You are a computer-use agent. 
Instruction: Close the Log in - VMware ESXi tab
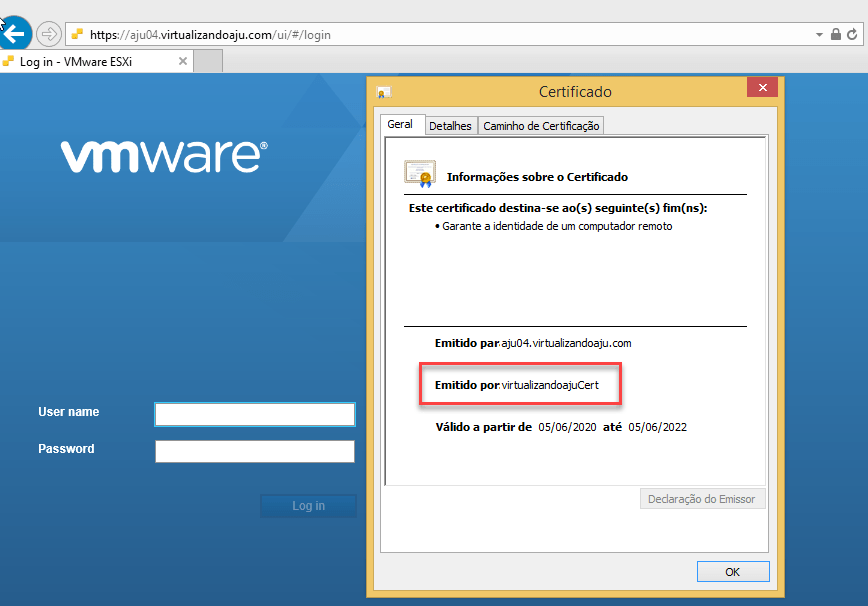pyautogui.click(x=182, y=61)
